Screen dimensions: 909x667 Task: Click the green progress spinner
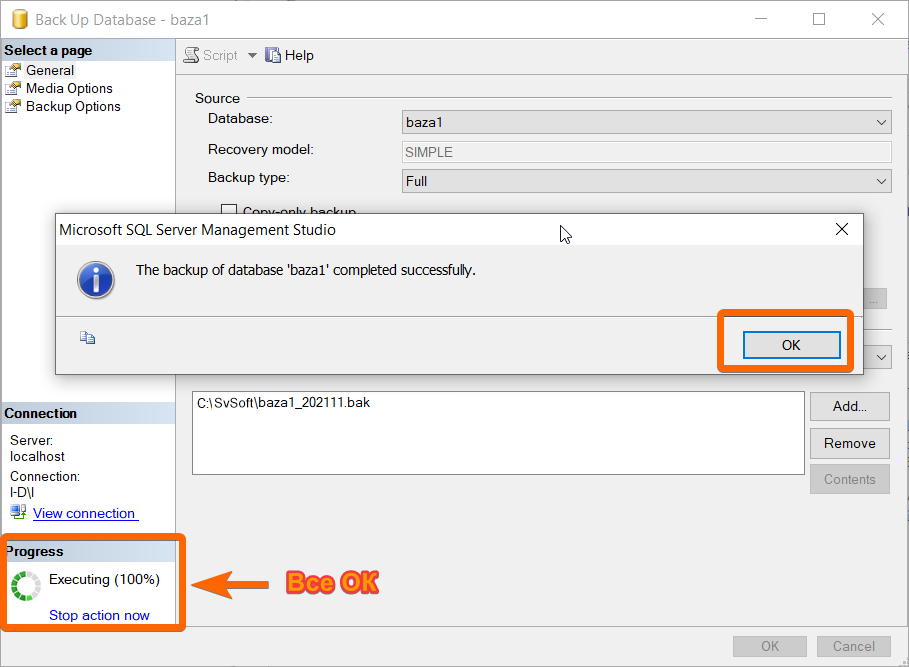coord(26,586)
